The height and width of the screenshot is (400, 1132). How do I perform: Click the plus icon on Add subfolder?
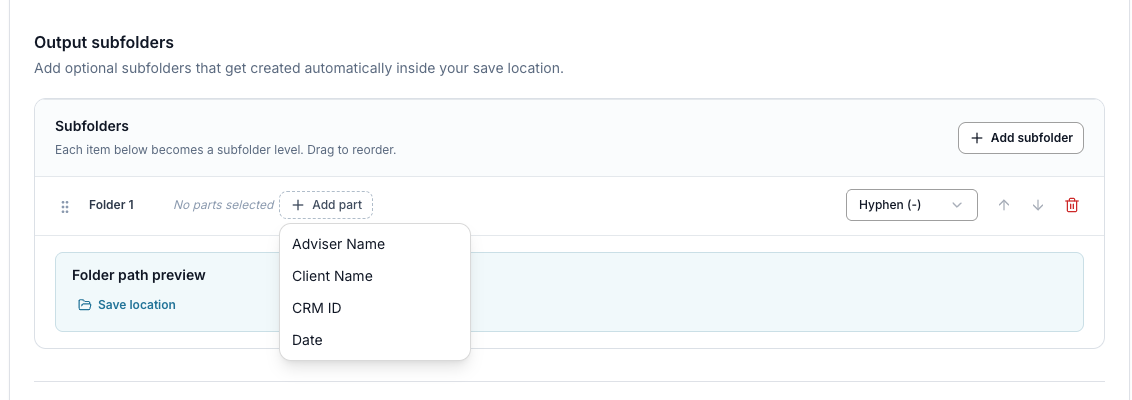(977, 138)
